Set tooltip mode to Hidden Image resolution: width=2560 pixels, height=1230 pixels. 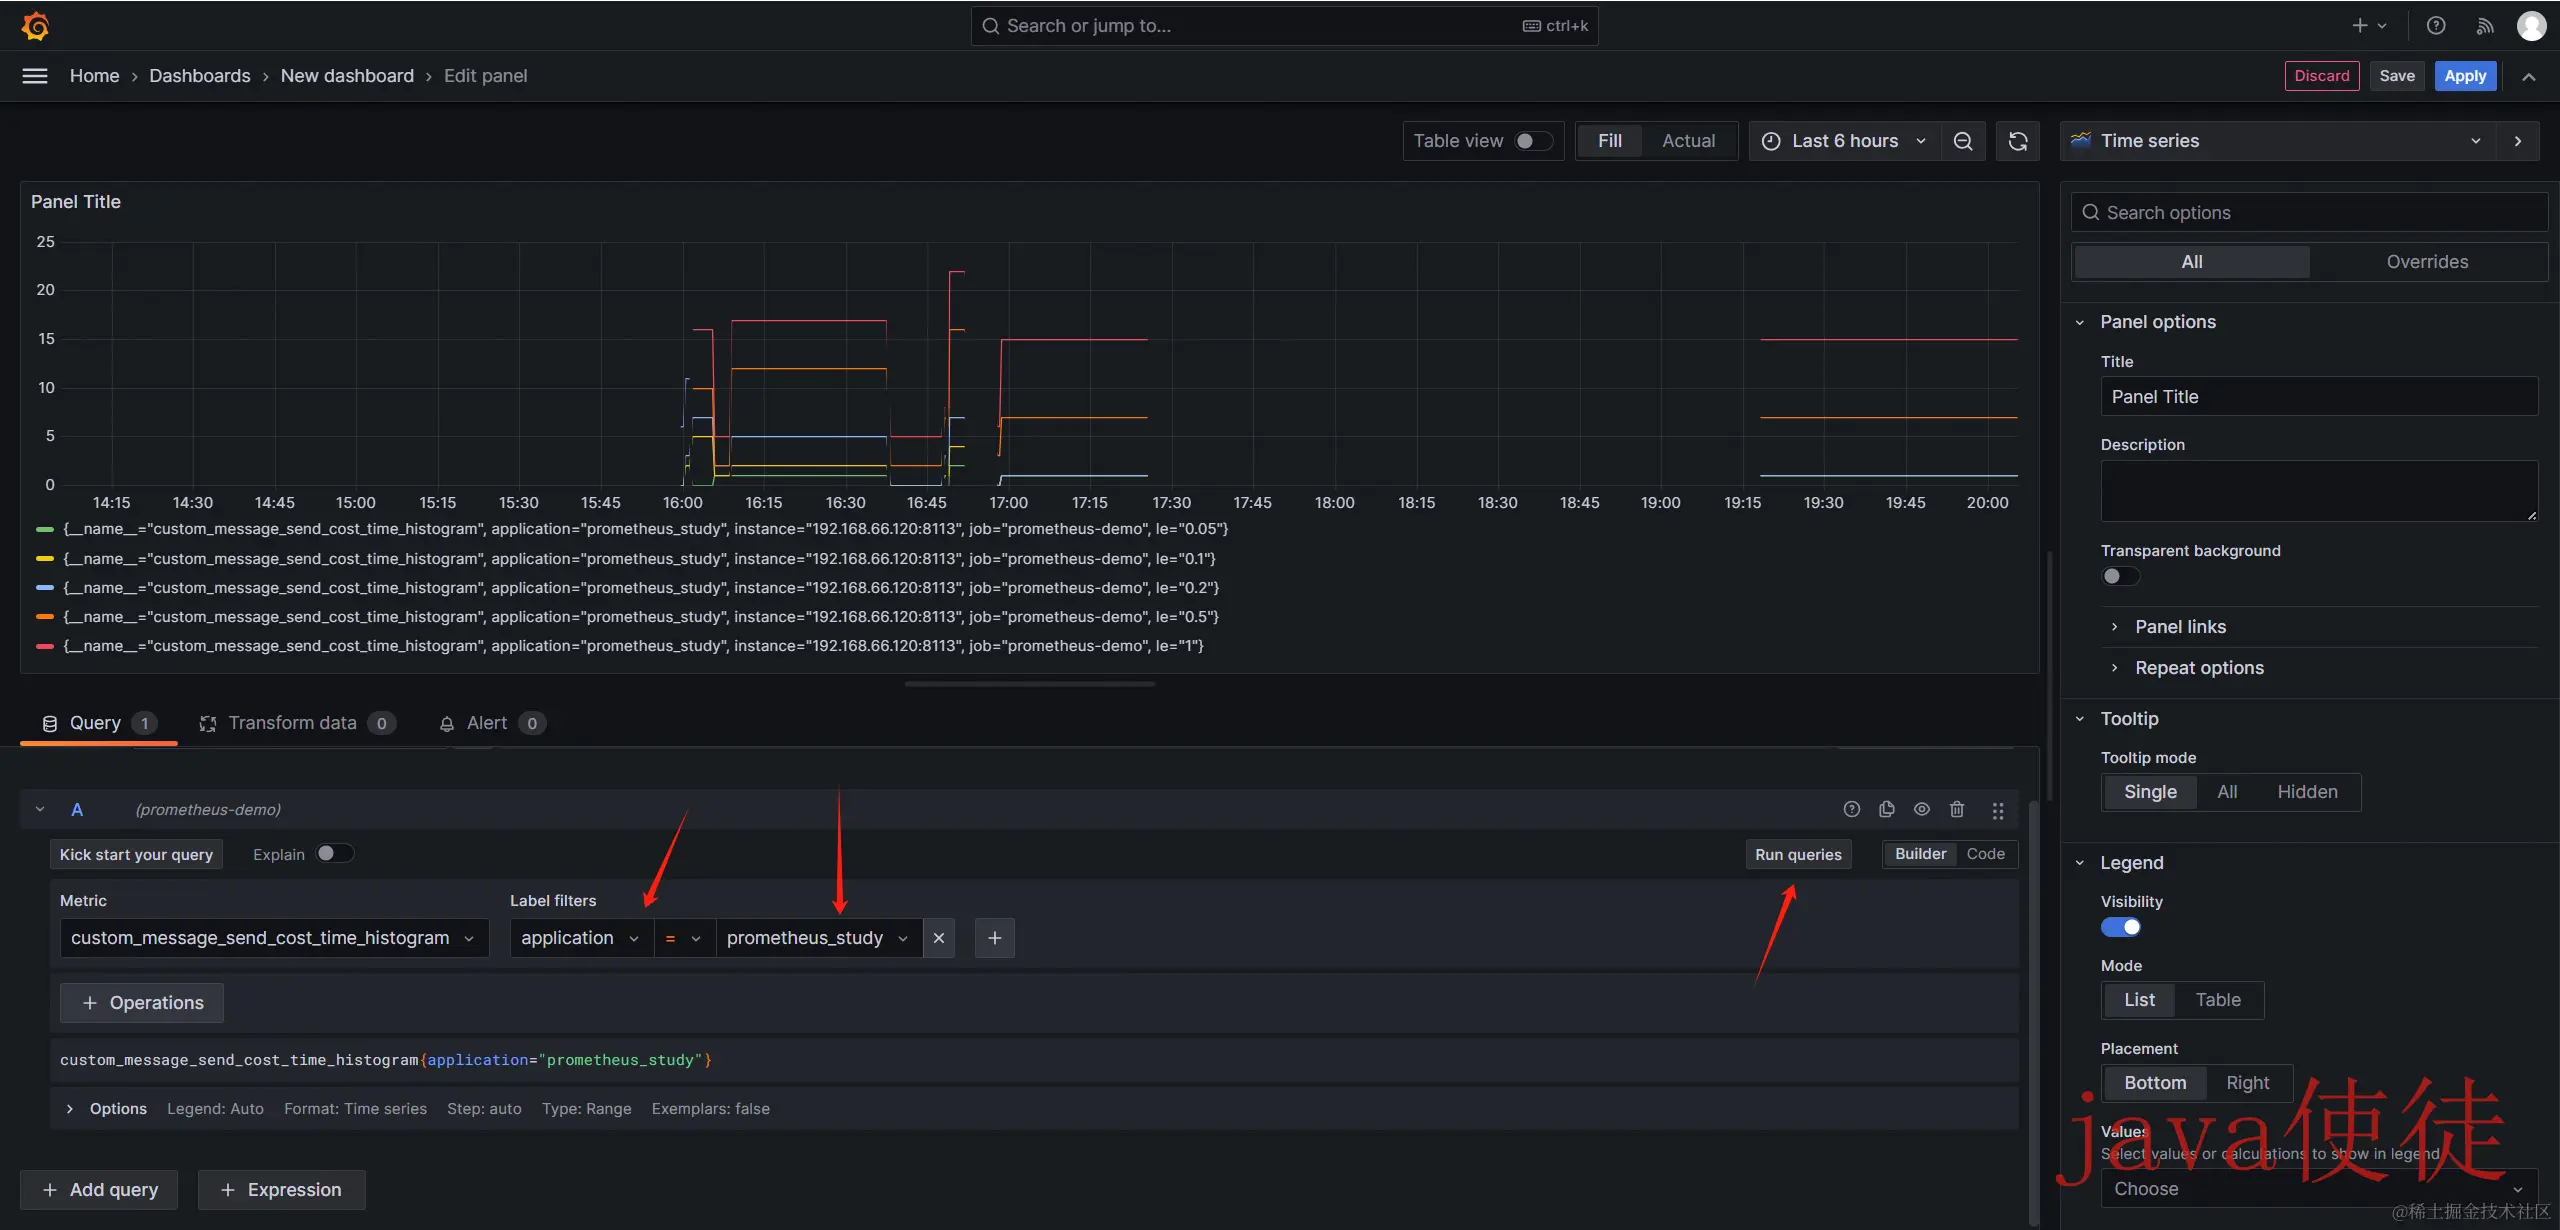[x=2307, y=792]
